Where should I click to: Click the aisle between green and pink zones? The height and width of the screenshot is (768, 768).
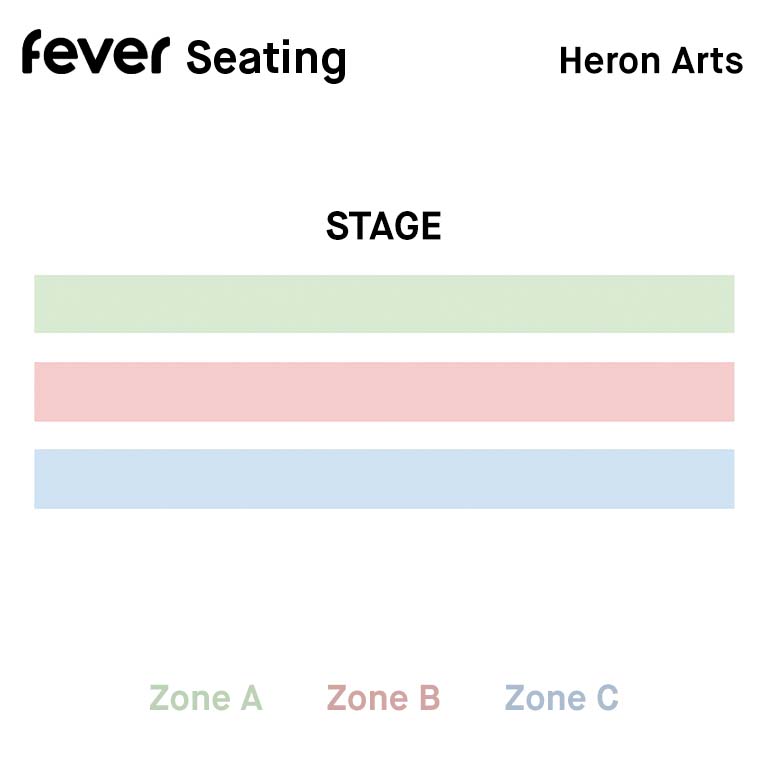click(x=384, y=347)
